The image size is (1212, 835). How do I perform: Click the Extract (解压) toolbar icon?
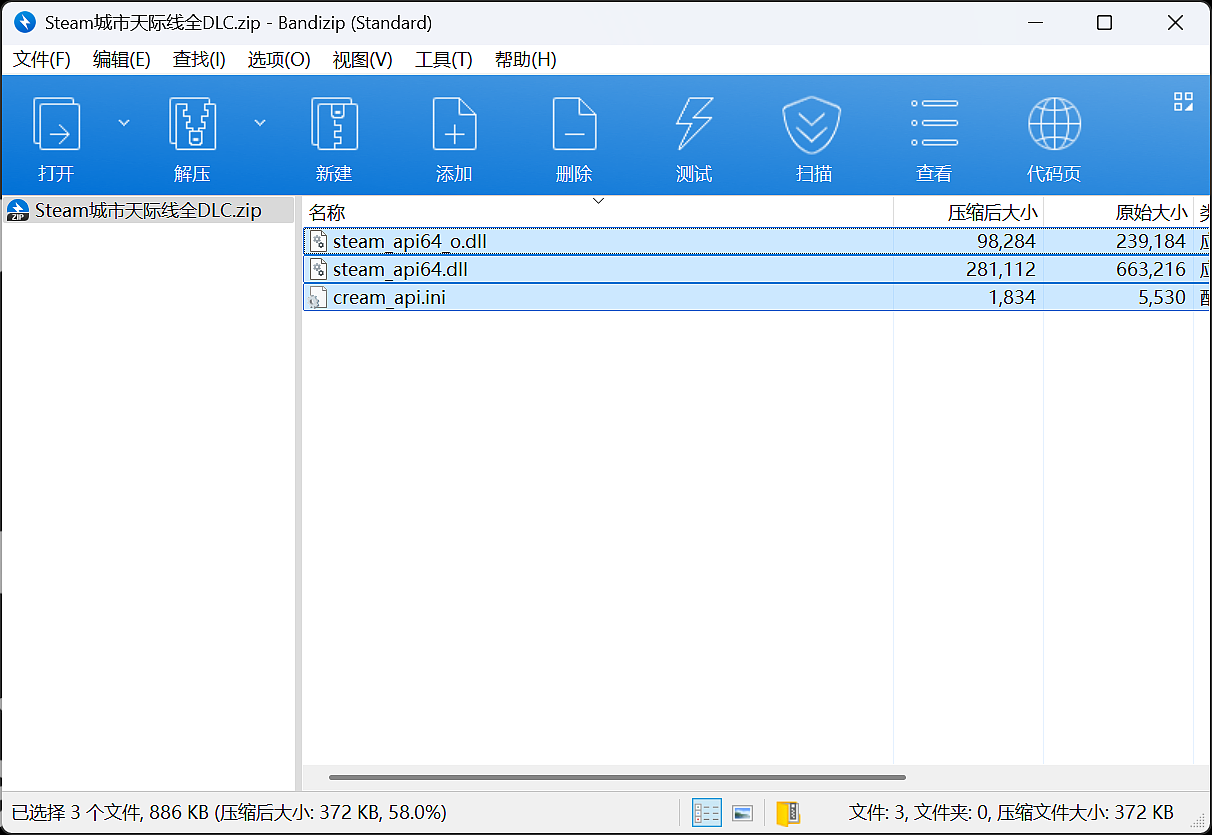pos(192,125)
